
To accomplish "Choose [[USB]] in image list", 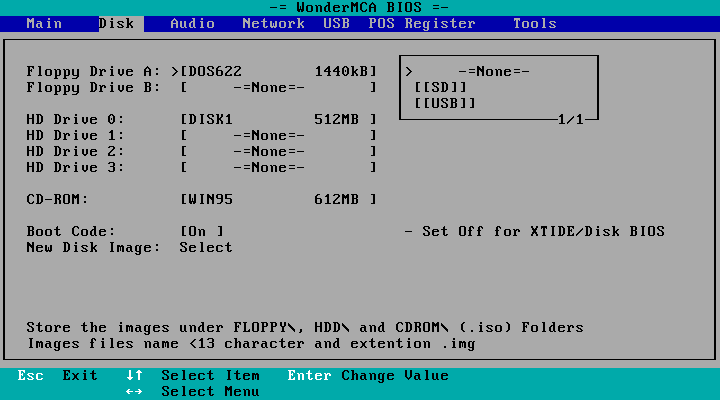I will (445, 103).
